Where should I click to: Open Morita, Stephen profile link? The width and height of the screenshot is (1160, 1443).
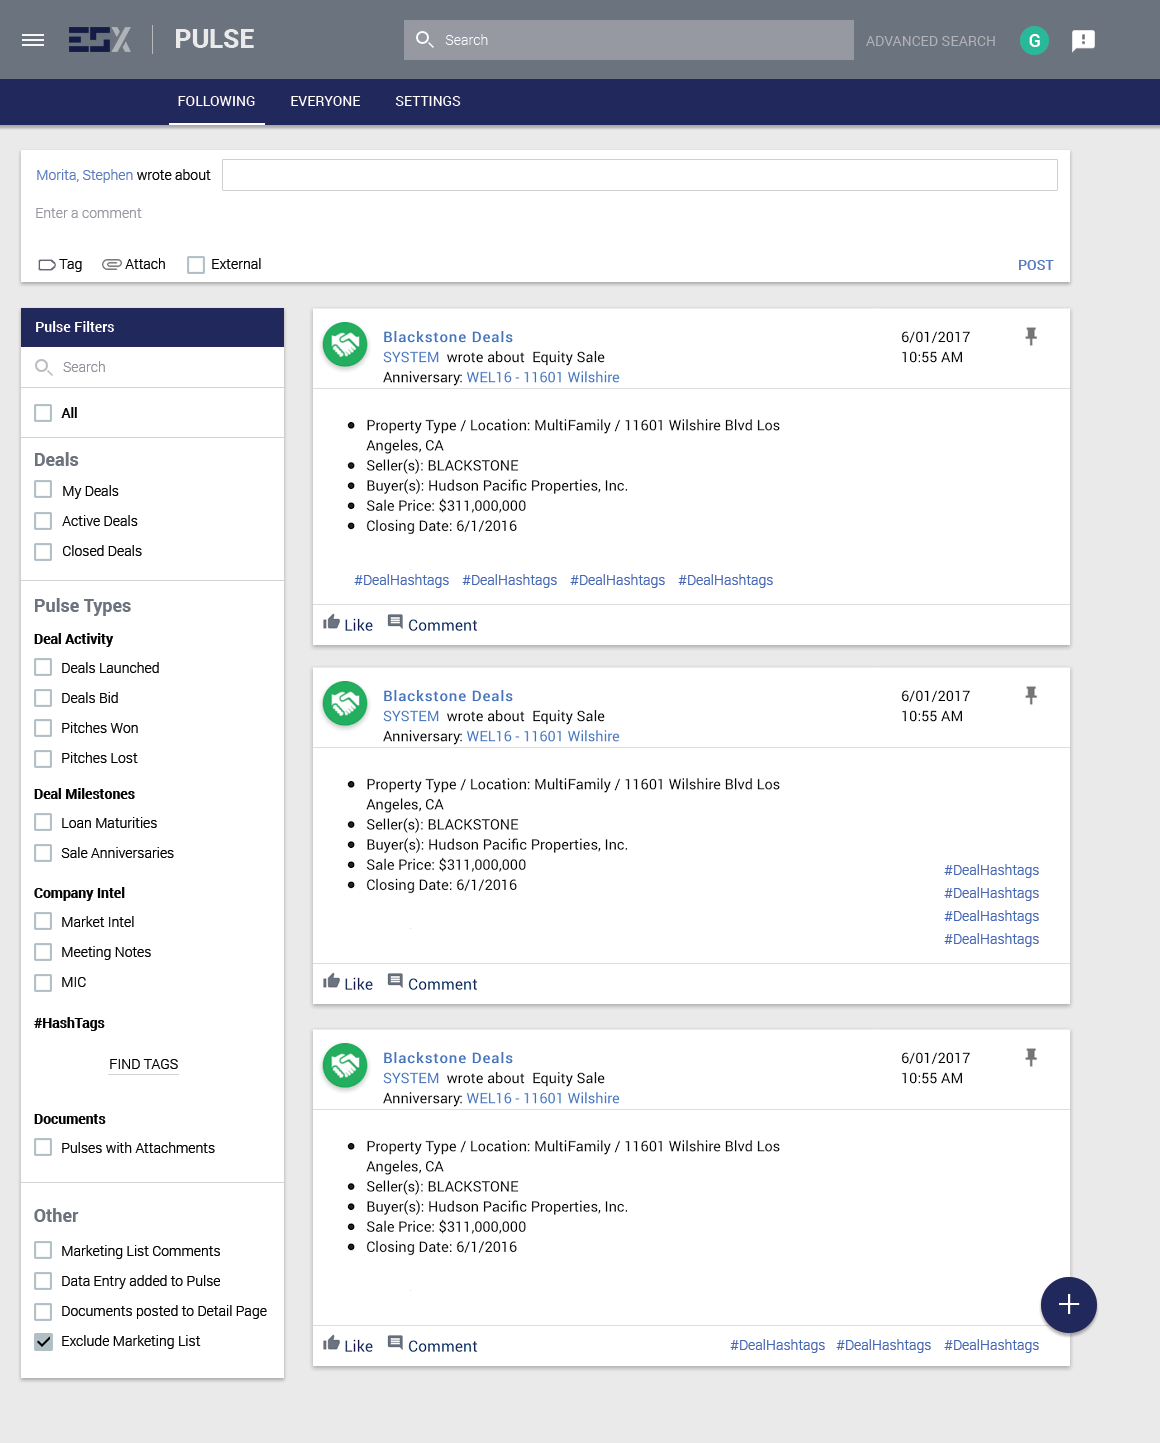tap(84, 175)
